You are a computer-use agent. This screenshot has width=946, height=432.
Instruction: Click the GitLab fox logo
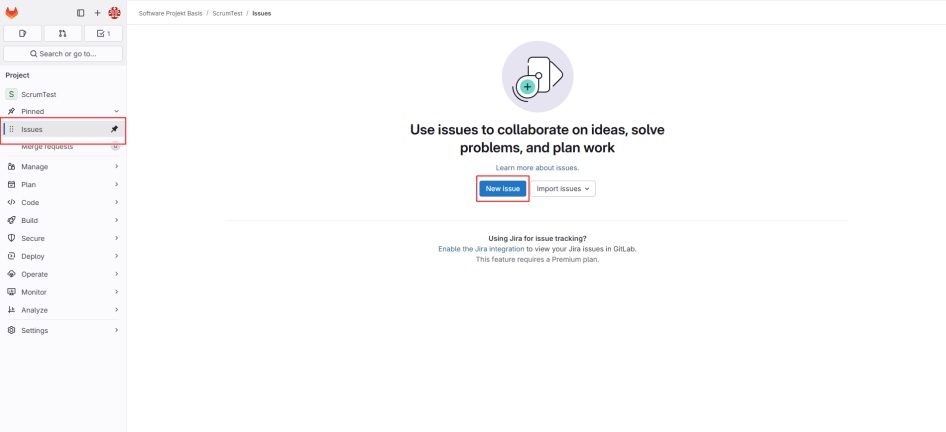coord(12,13)
